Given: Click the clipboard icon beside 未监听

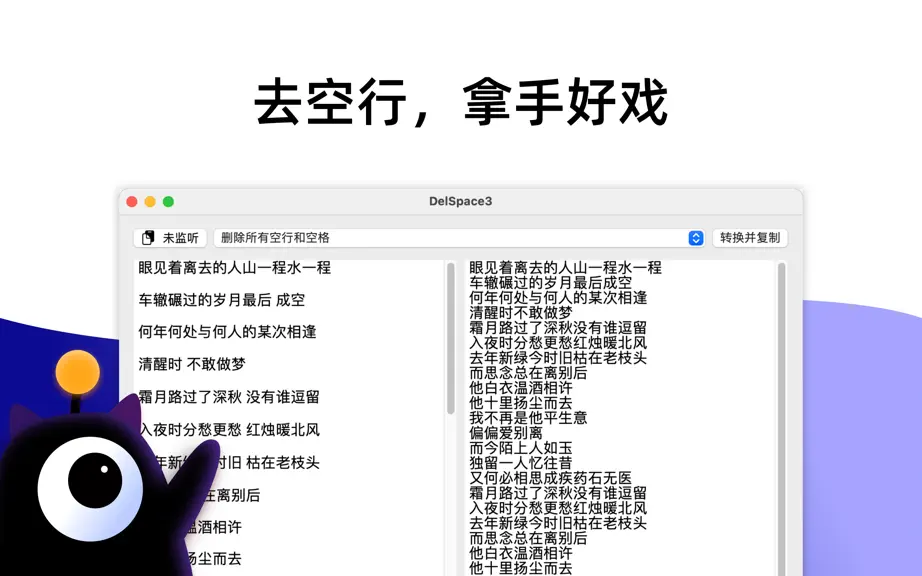Looking at the screenshot, I should [148, 237].
